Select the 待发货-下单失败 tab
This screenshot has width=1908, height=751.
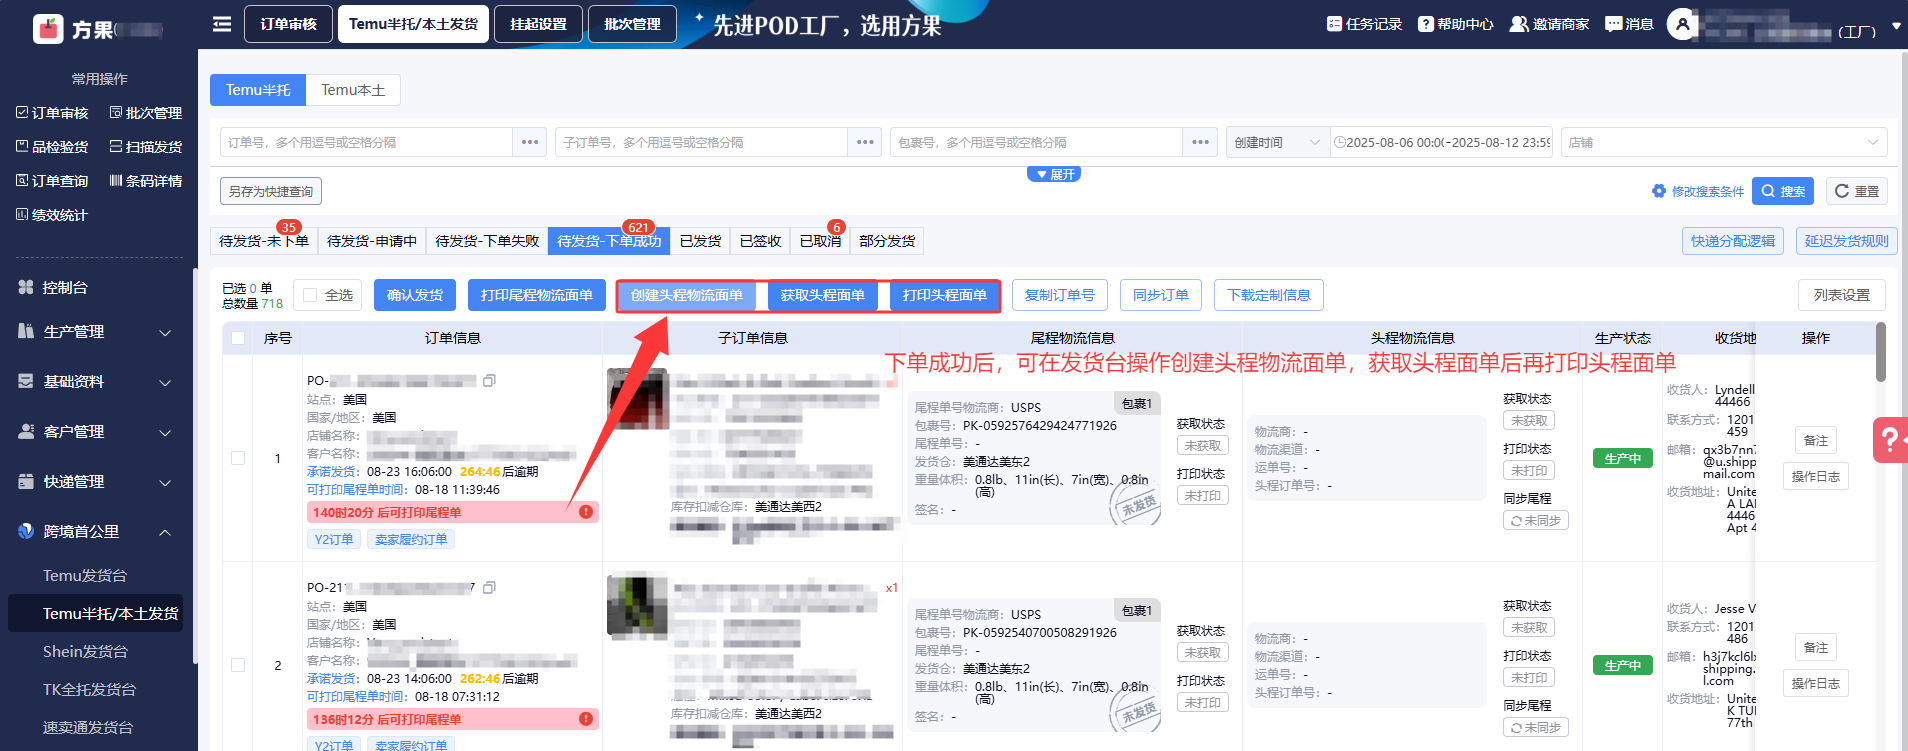(487, 241)
